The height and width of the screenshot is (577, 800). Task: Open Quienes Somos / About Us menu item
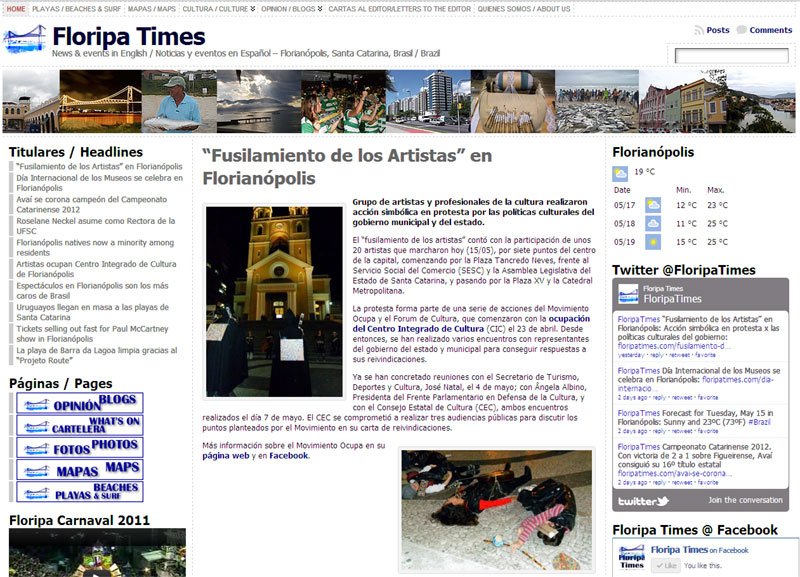(524, 9)
